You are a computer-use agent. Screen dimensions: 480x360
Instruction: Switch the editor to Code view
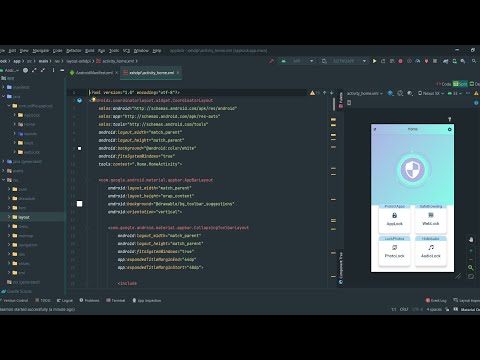444,84
